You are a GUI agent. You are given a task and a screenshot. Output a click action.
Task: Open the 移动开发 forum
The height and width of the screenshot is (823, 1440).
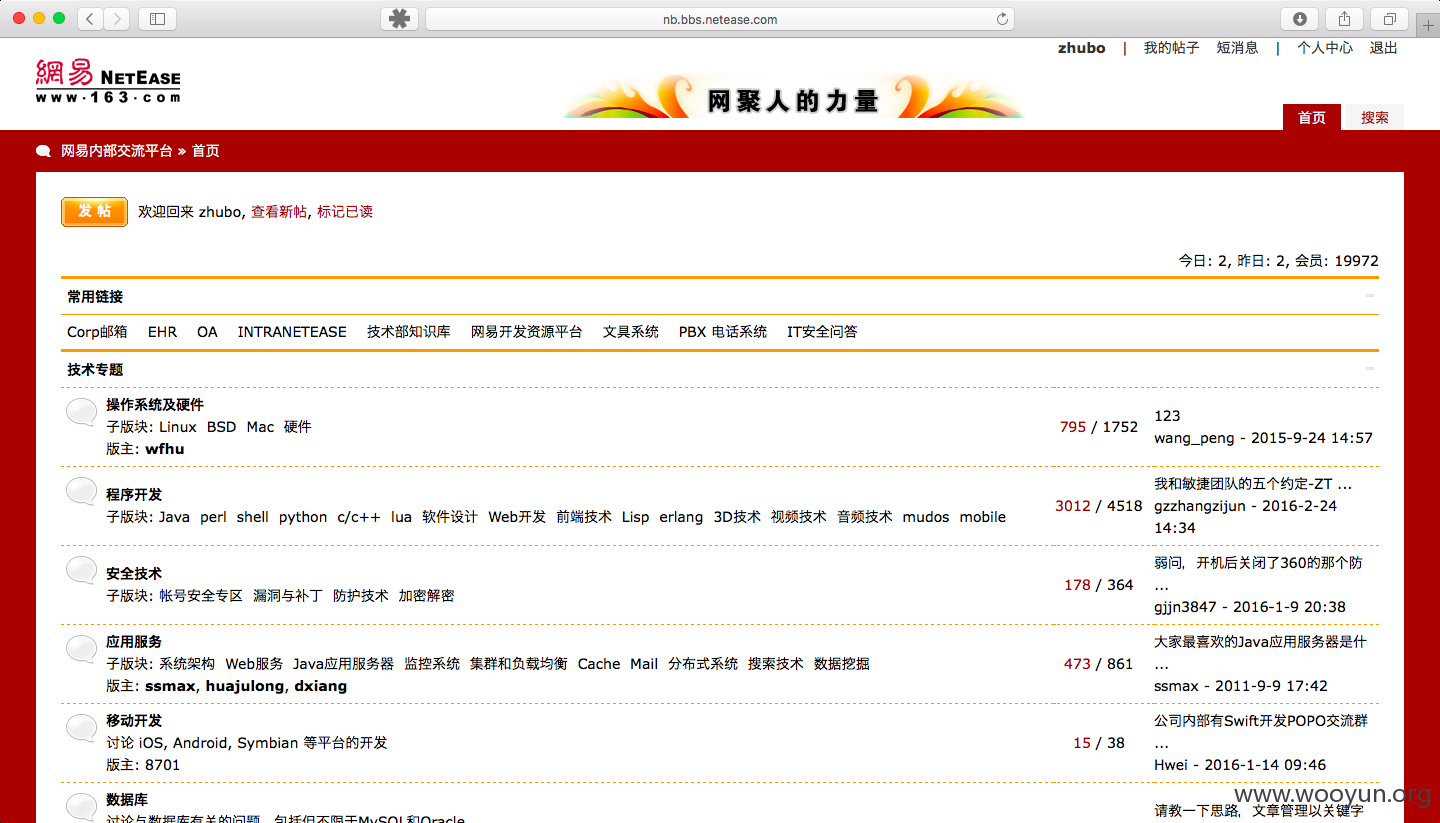pyautogui.click(x=134, y=721)
